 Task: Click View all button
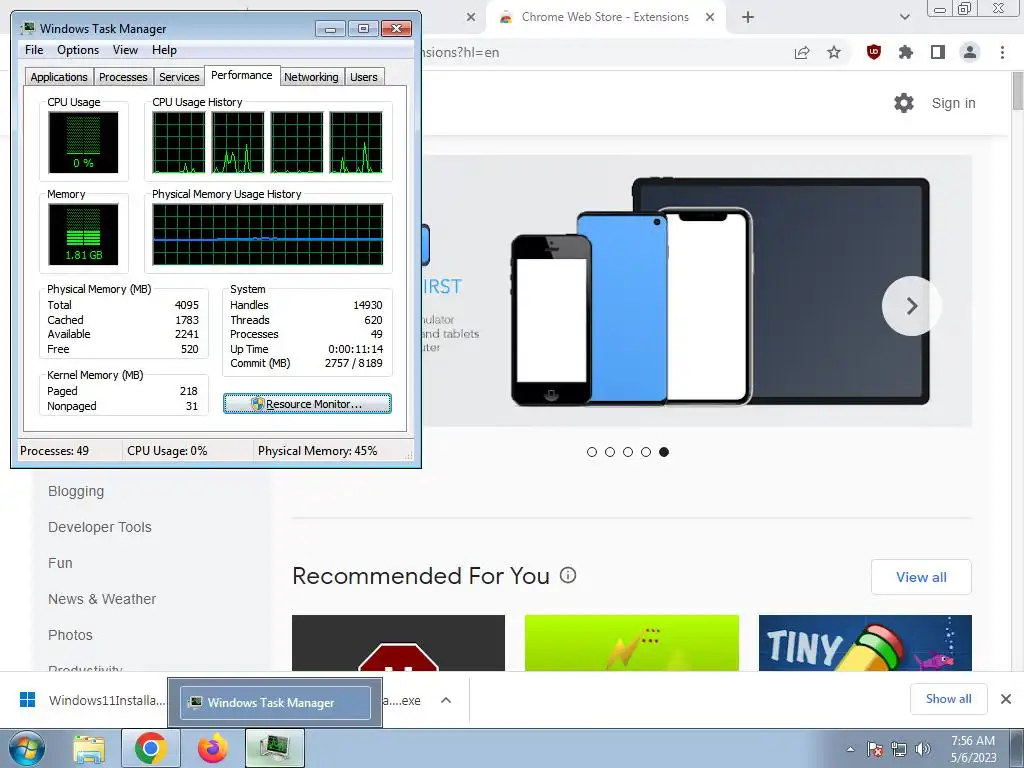(921, 577)
